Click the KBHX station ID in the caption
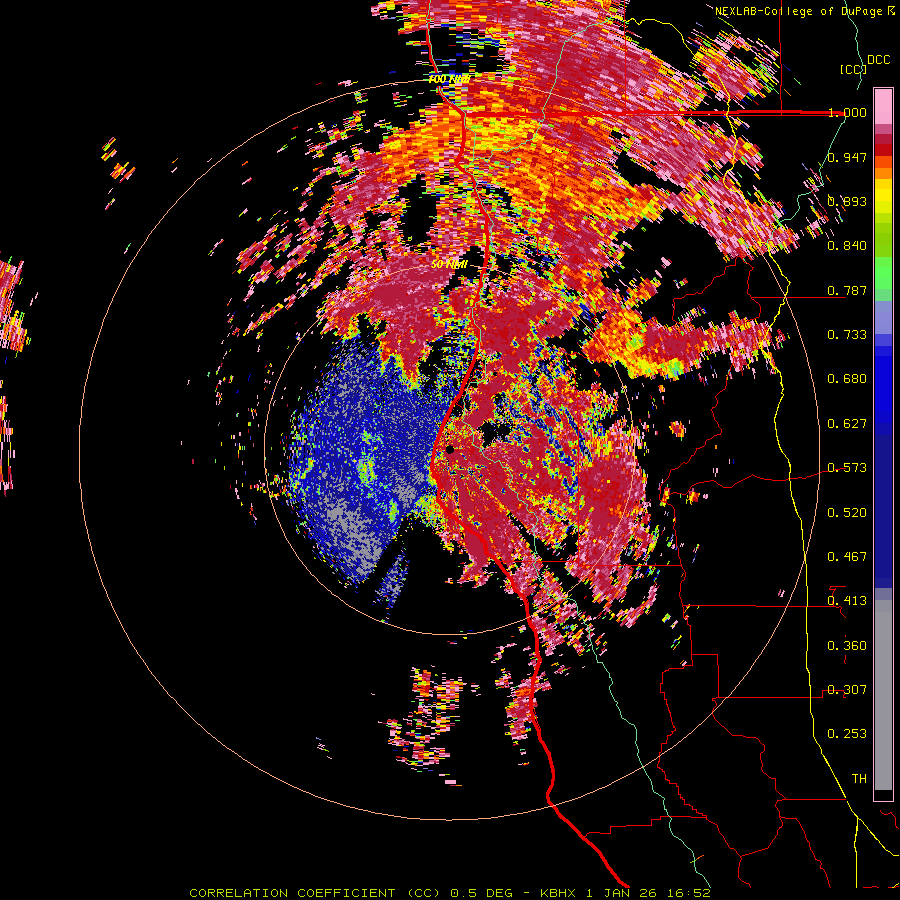This screenshot has width=900, height=900. tap(558, 893)
